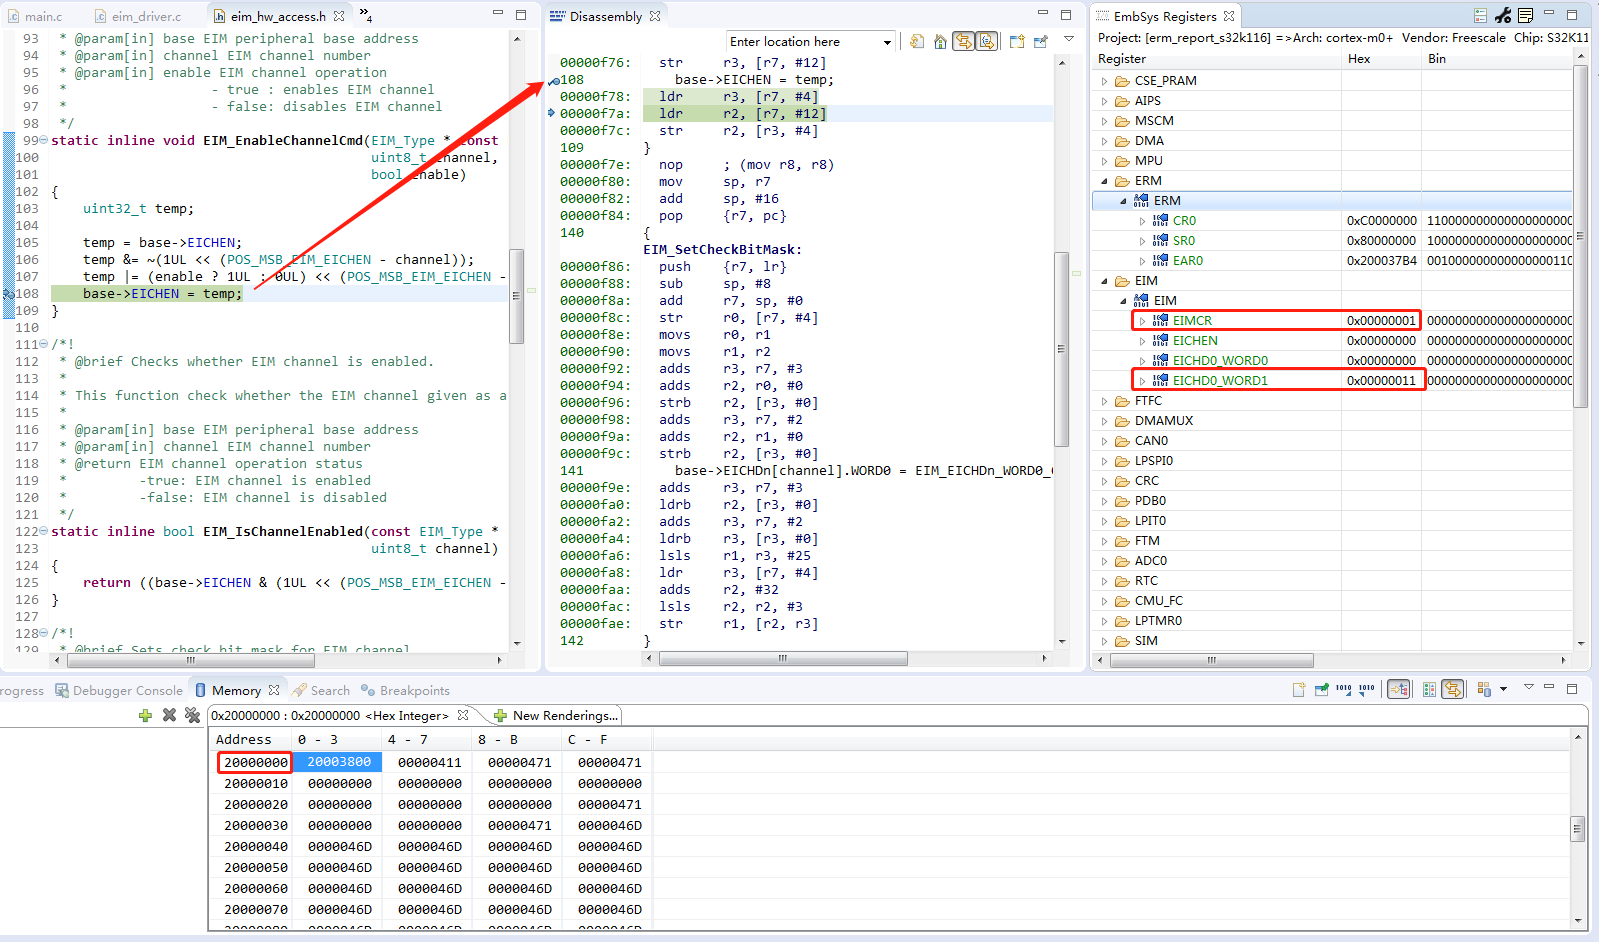This screenshot has width=1599, height=942.
Task: Click the green plus Add Memory Monitor icon
Action: pyautogui.click(x=145, y=715)
